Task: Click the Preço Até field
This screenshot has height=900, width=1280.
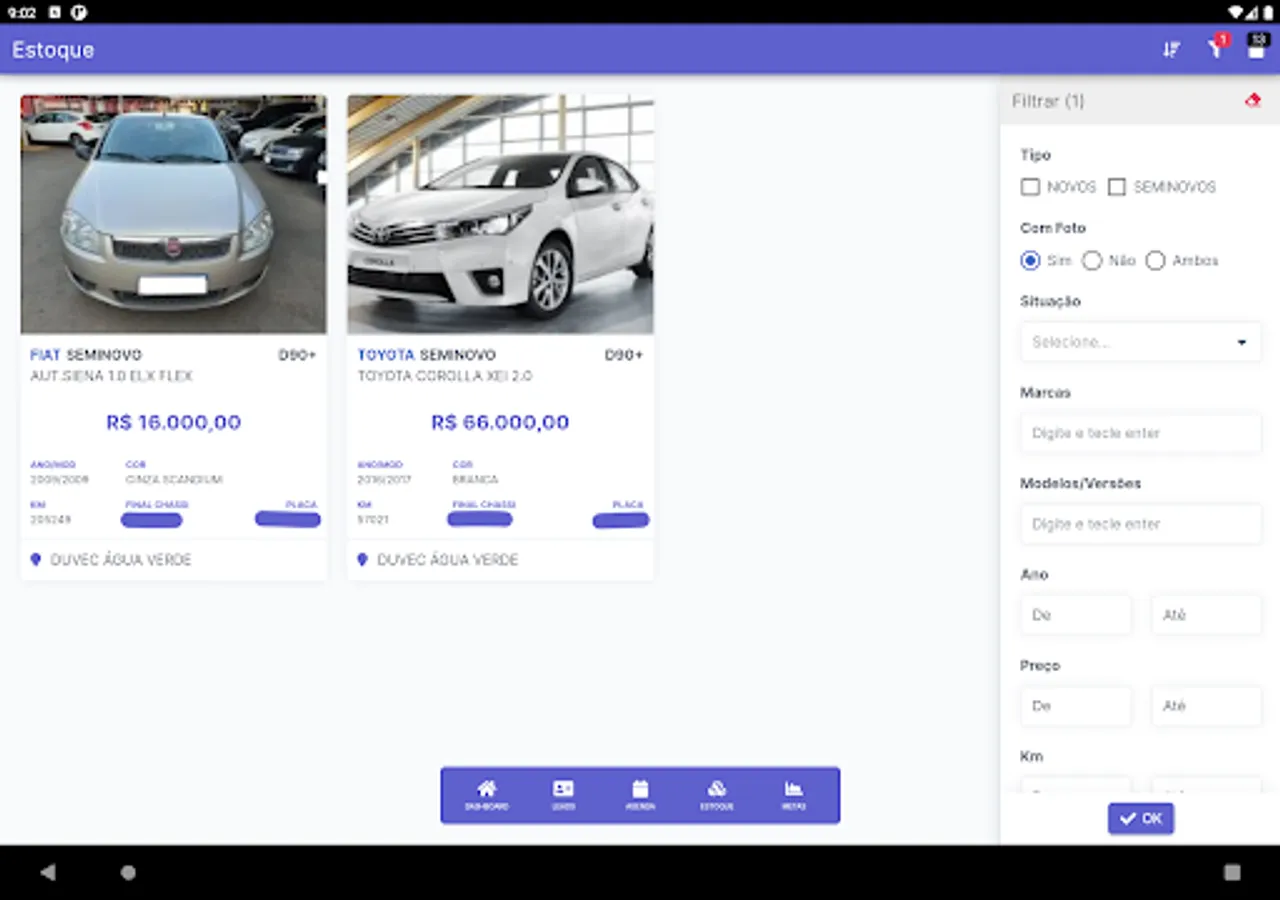Action: click(x=1207, y=706)
